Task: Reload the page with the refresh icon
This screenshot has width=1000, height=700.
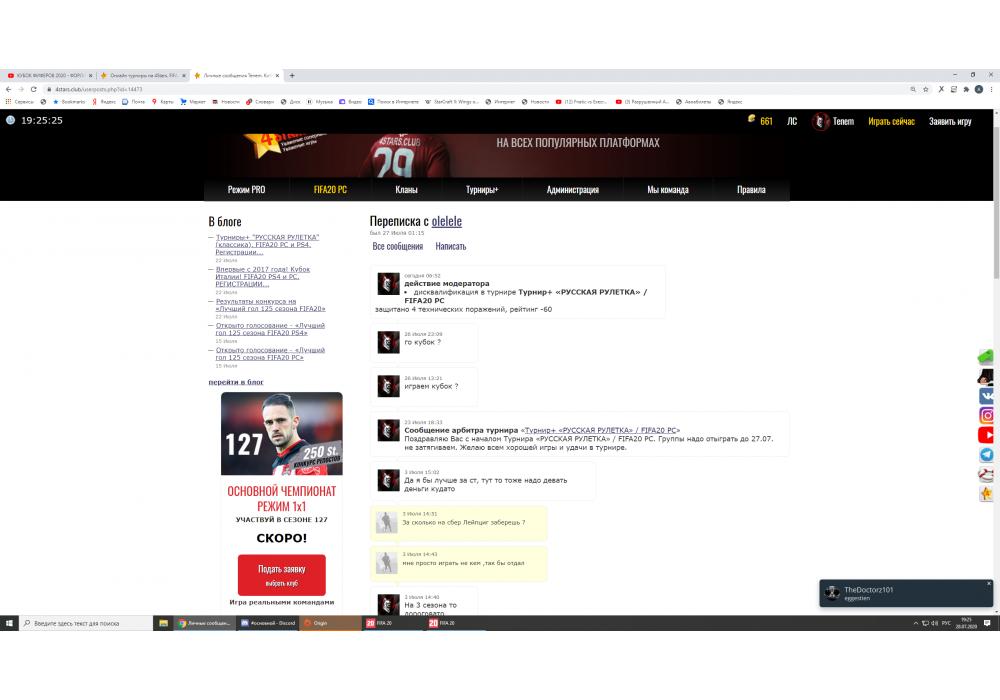Action: click(x=33, y=89)
